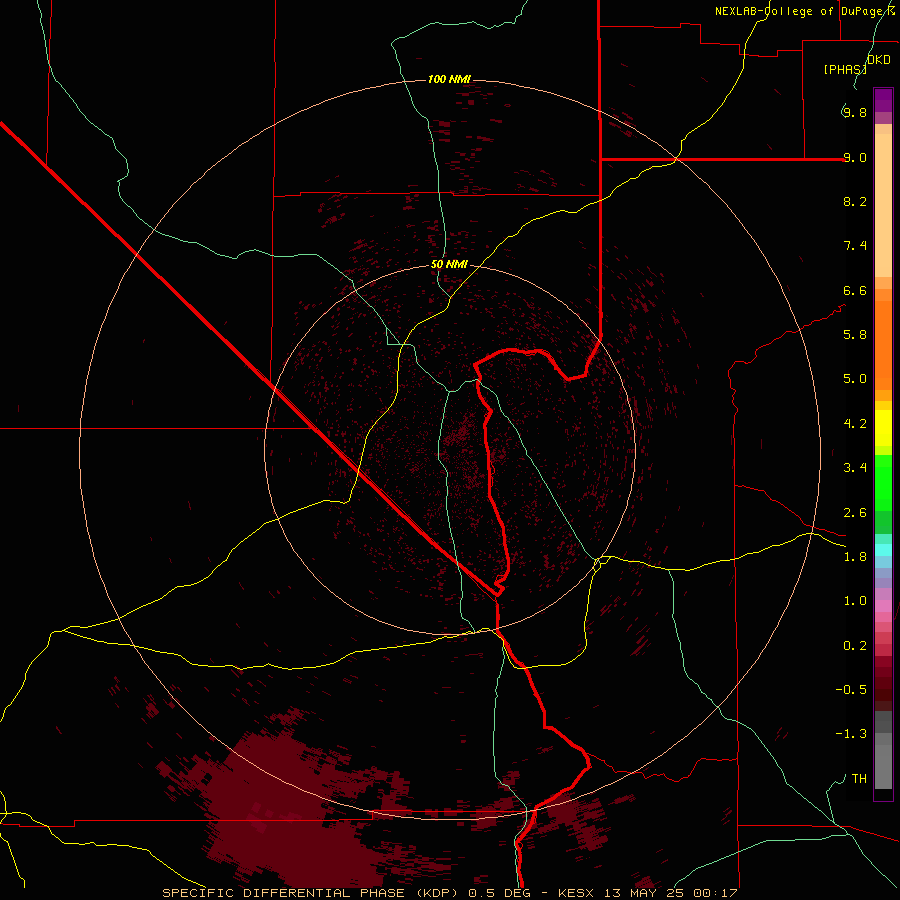Click the 50 NMI range ring label
This screenshot has height=900, width=900.
449,265
